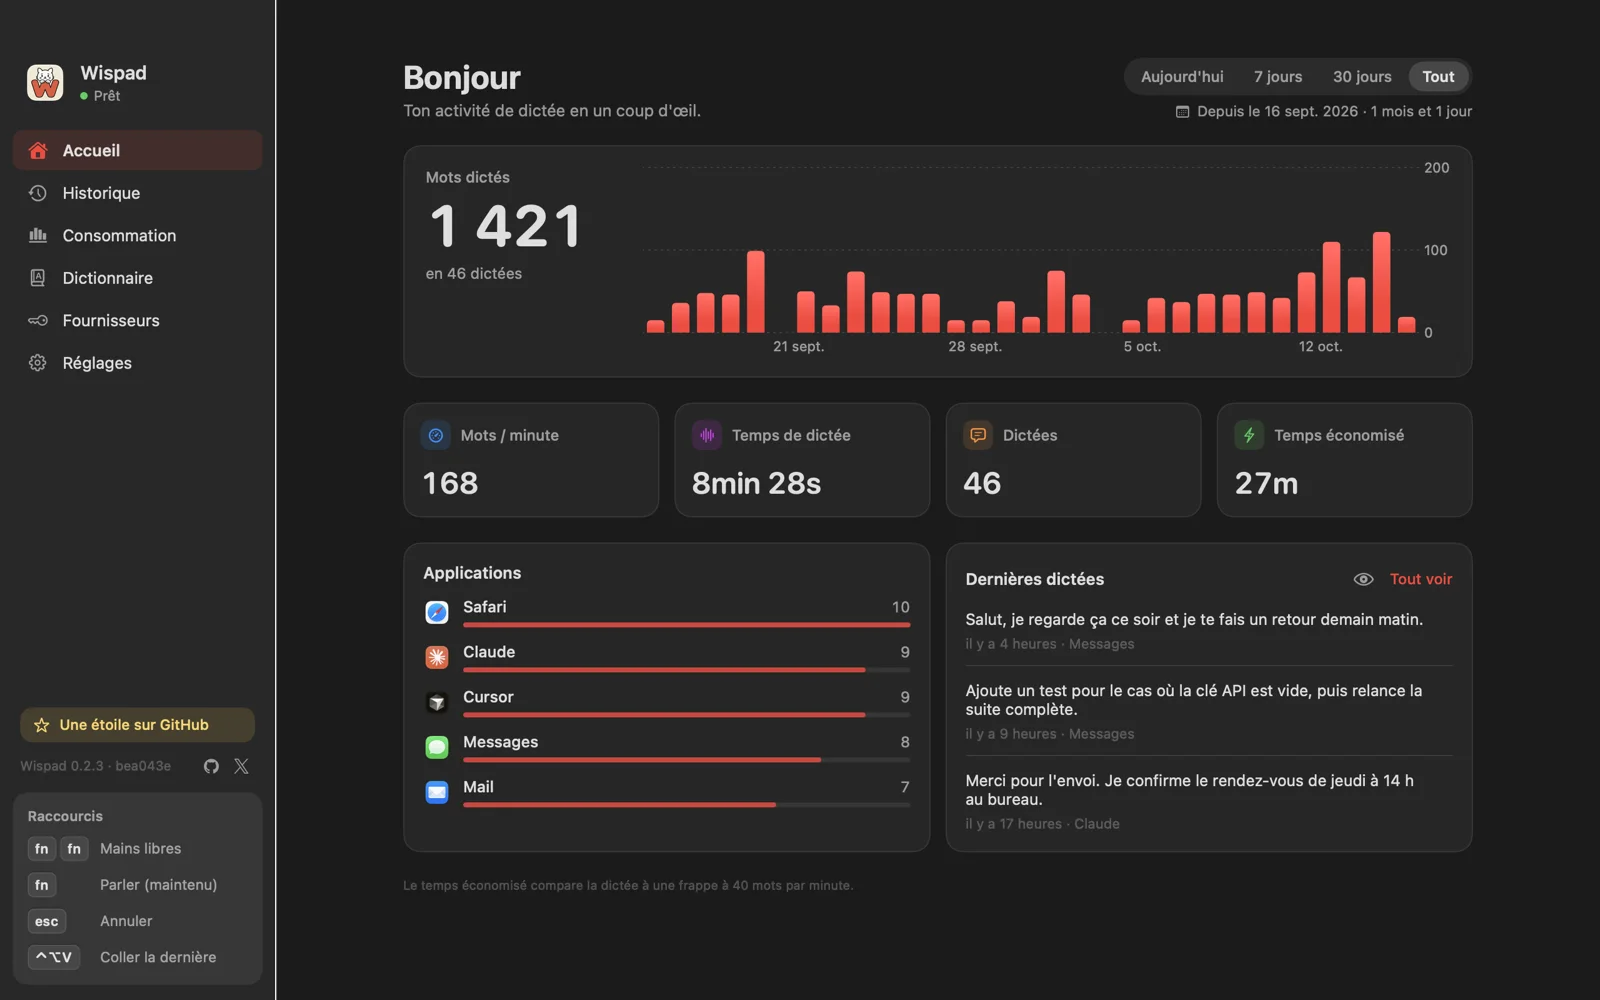Click the Wispad app logo
The width and height of the screenshot is (1600, 1000).
45,83
